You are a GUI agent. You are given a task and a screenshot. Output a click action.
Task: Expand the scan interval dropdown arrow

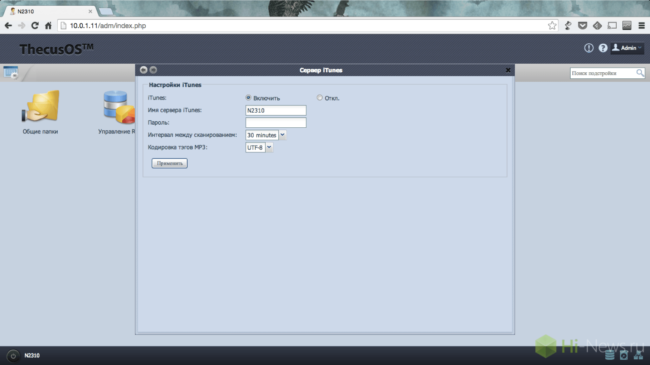[282, 135]
